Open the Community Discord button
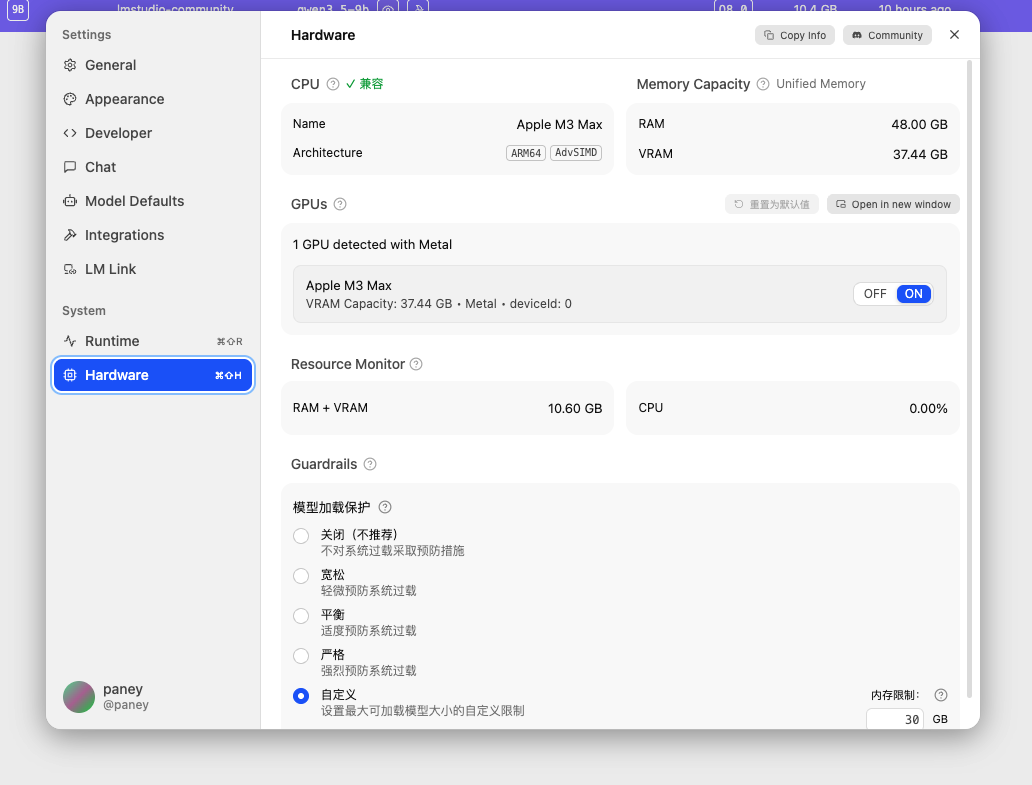 (887, 36)
